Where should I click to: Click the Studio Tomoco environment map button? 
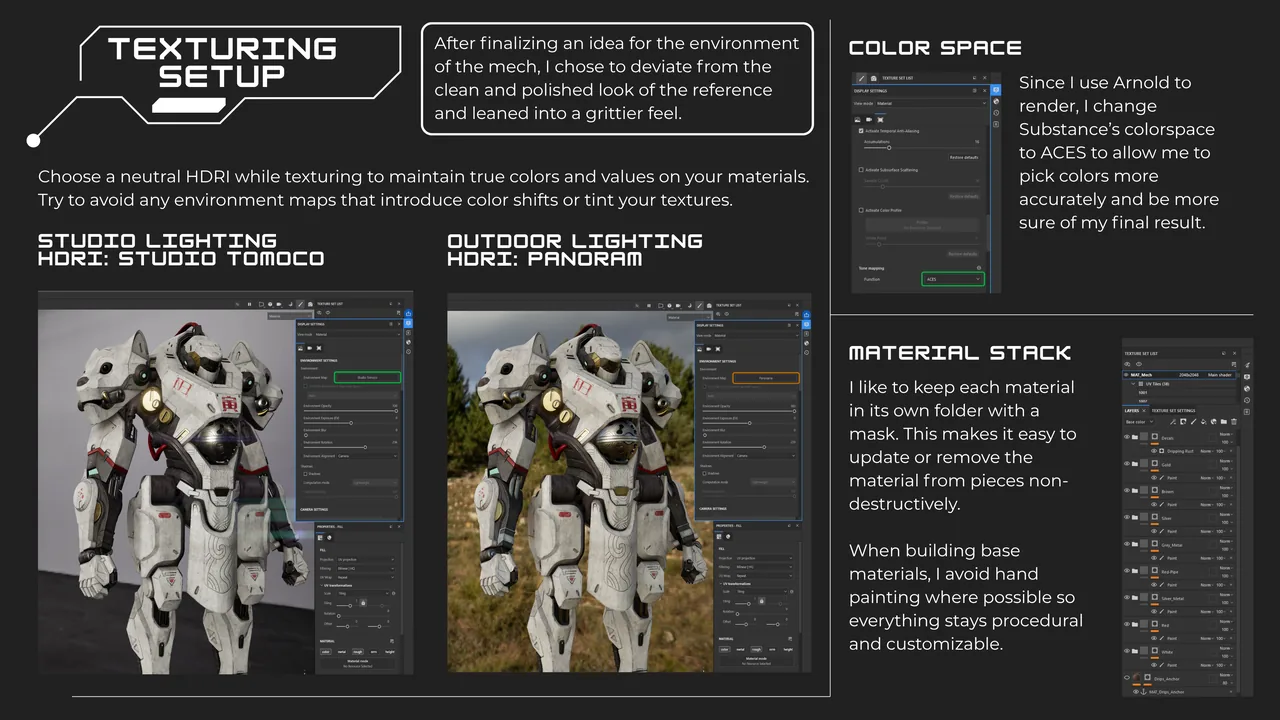click(367, 378)
